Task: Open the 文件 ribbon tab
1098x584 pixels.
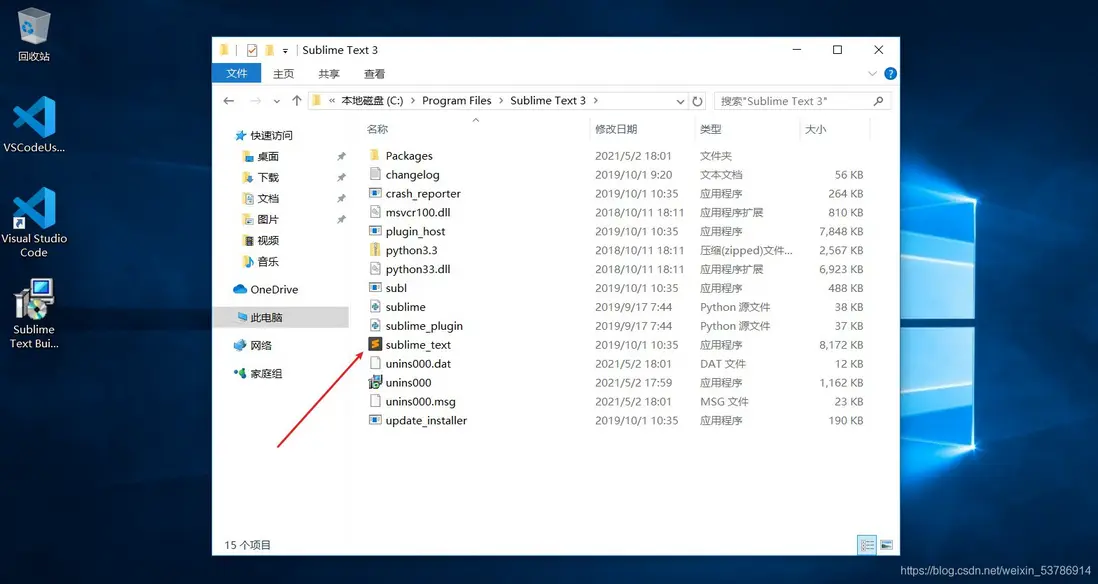Action: click(237, 74)
